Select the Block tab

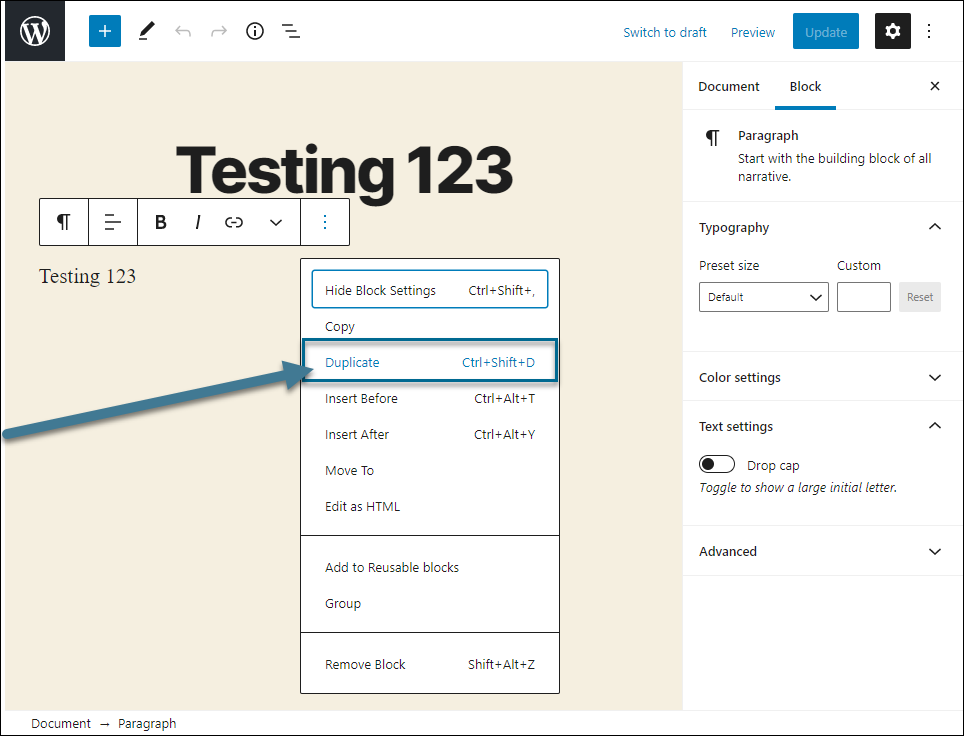(x=805, y=87)
